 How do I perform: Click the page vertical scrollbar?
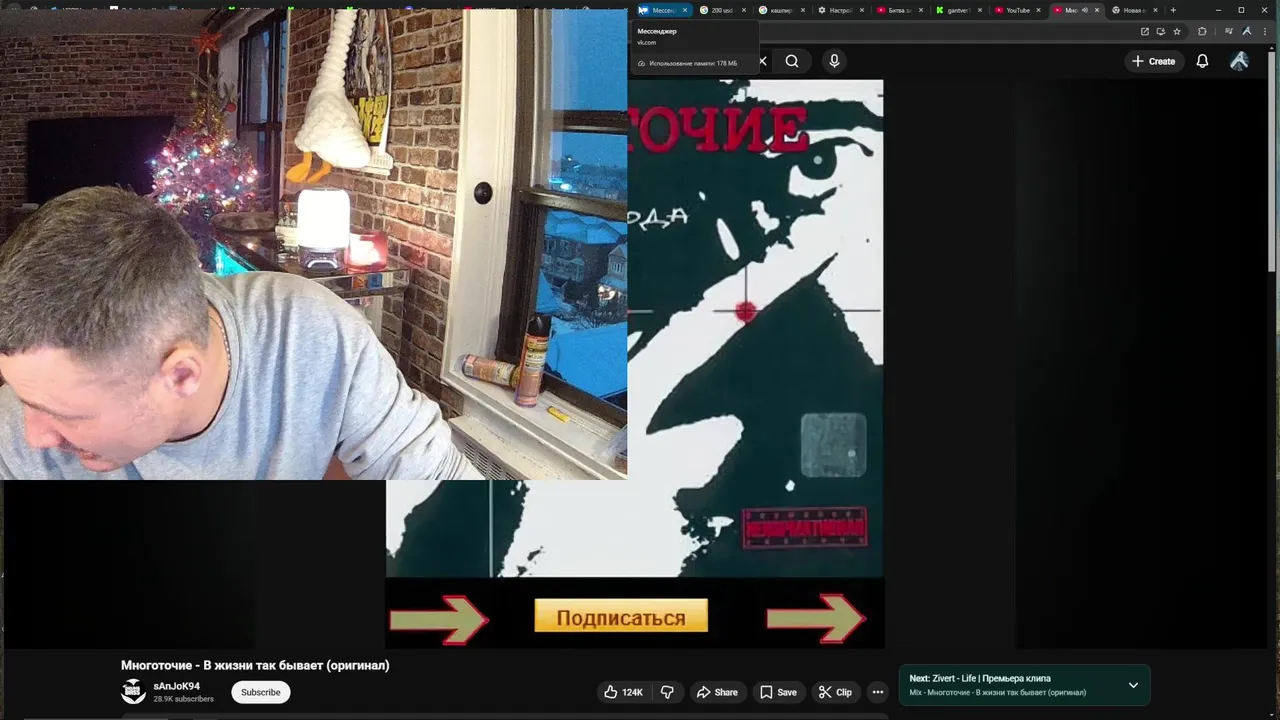[1274, 160]
